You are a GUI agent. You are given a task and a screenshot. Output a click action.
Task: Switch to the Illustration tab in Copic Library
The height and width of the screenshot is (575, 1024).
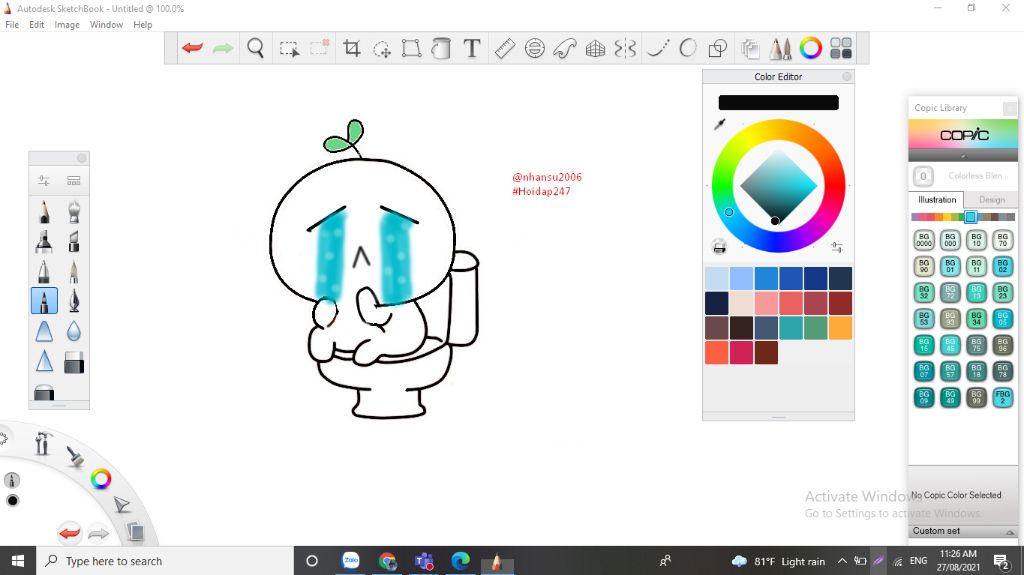936,199
